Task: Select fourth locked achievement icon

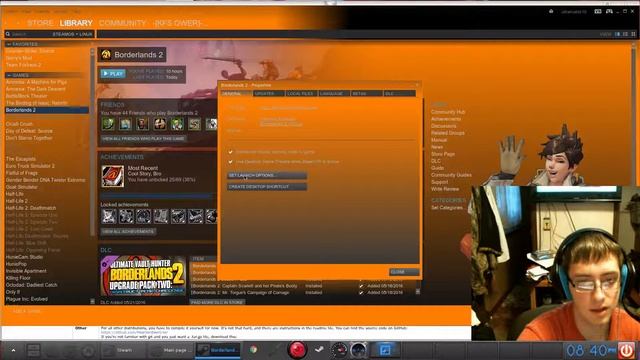Action: coord(160,216)
